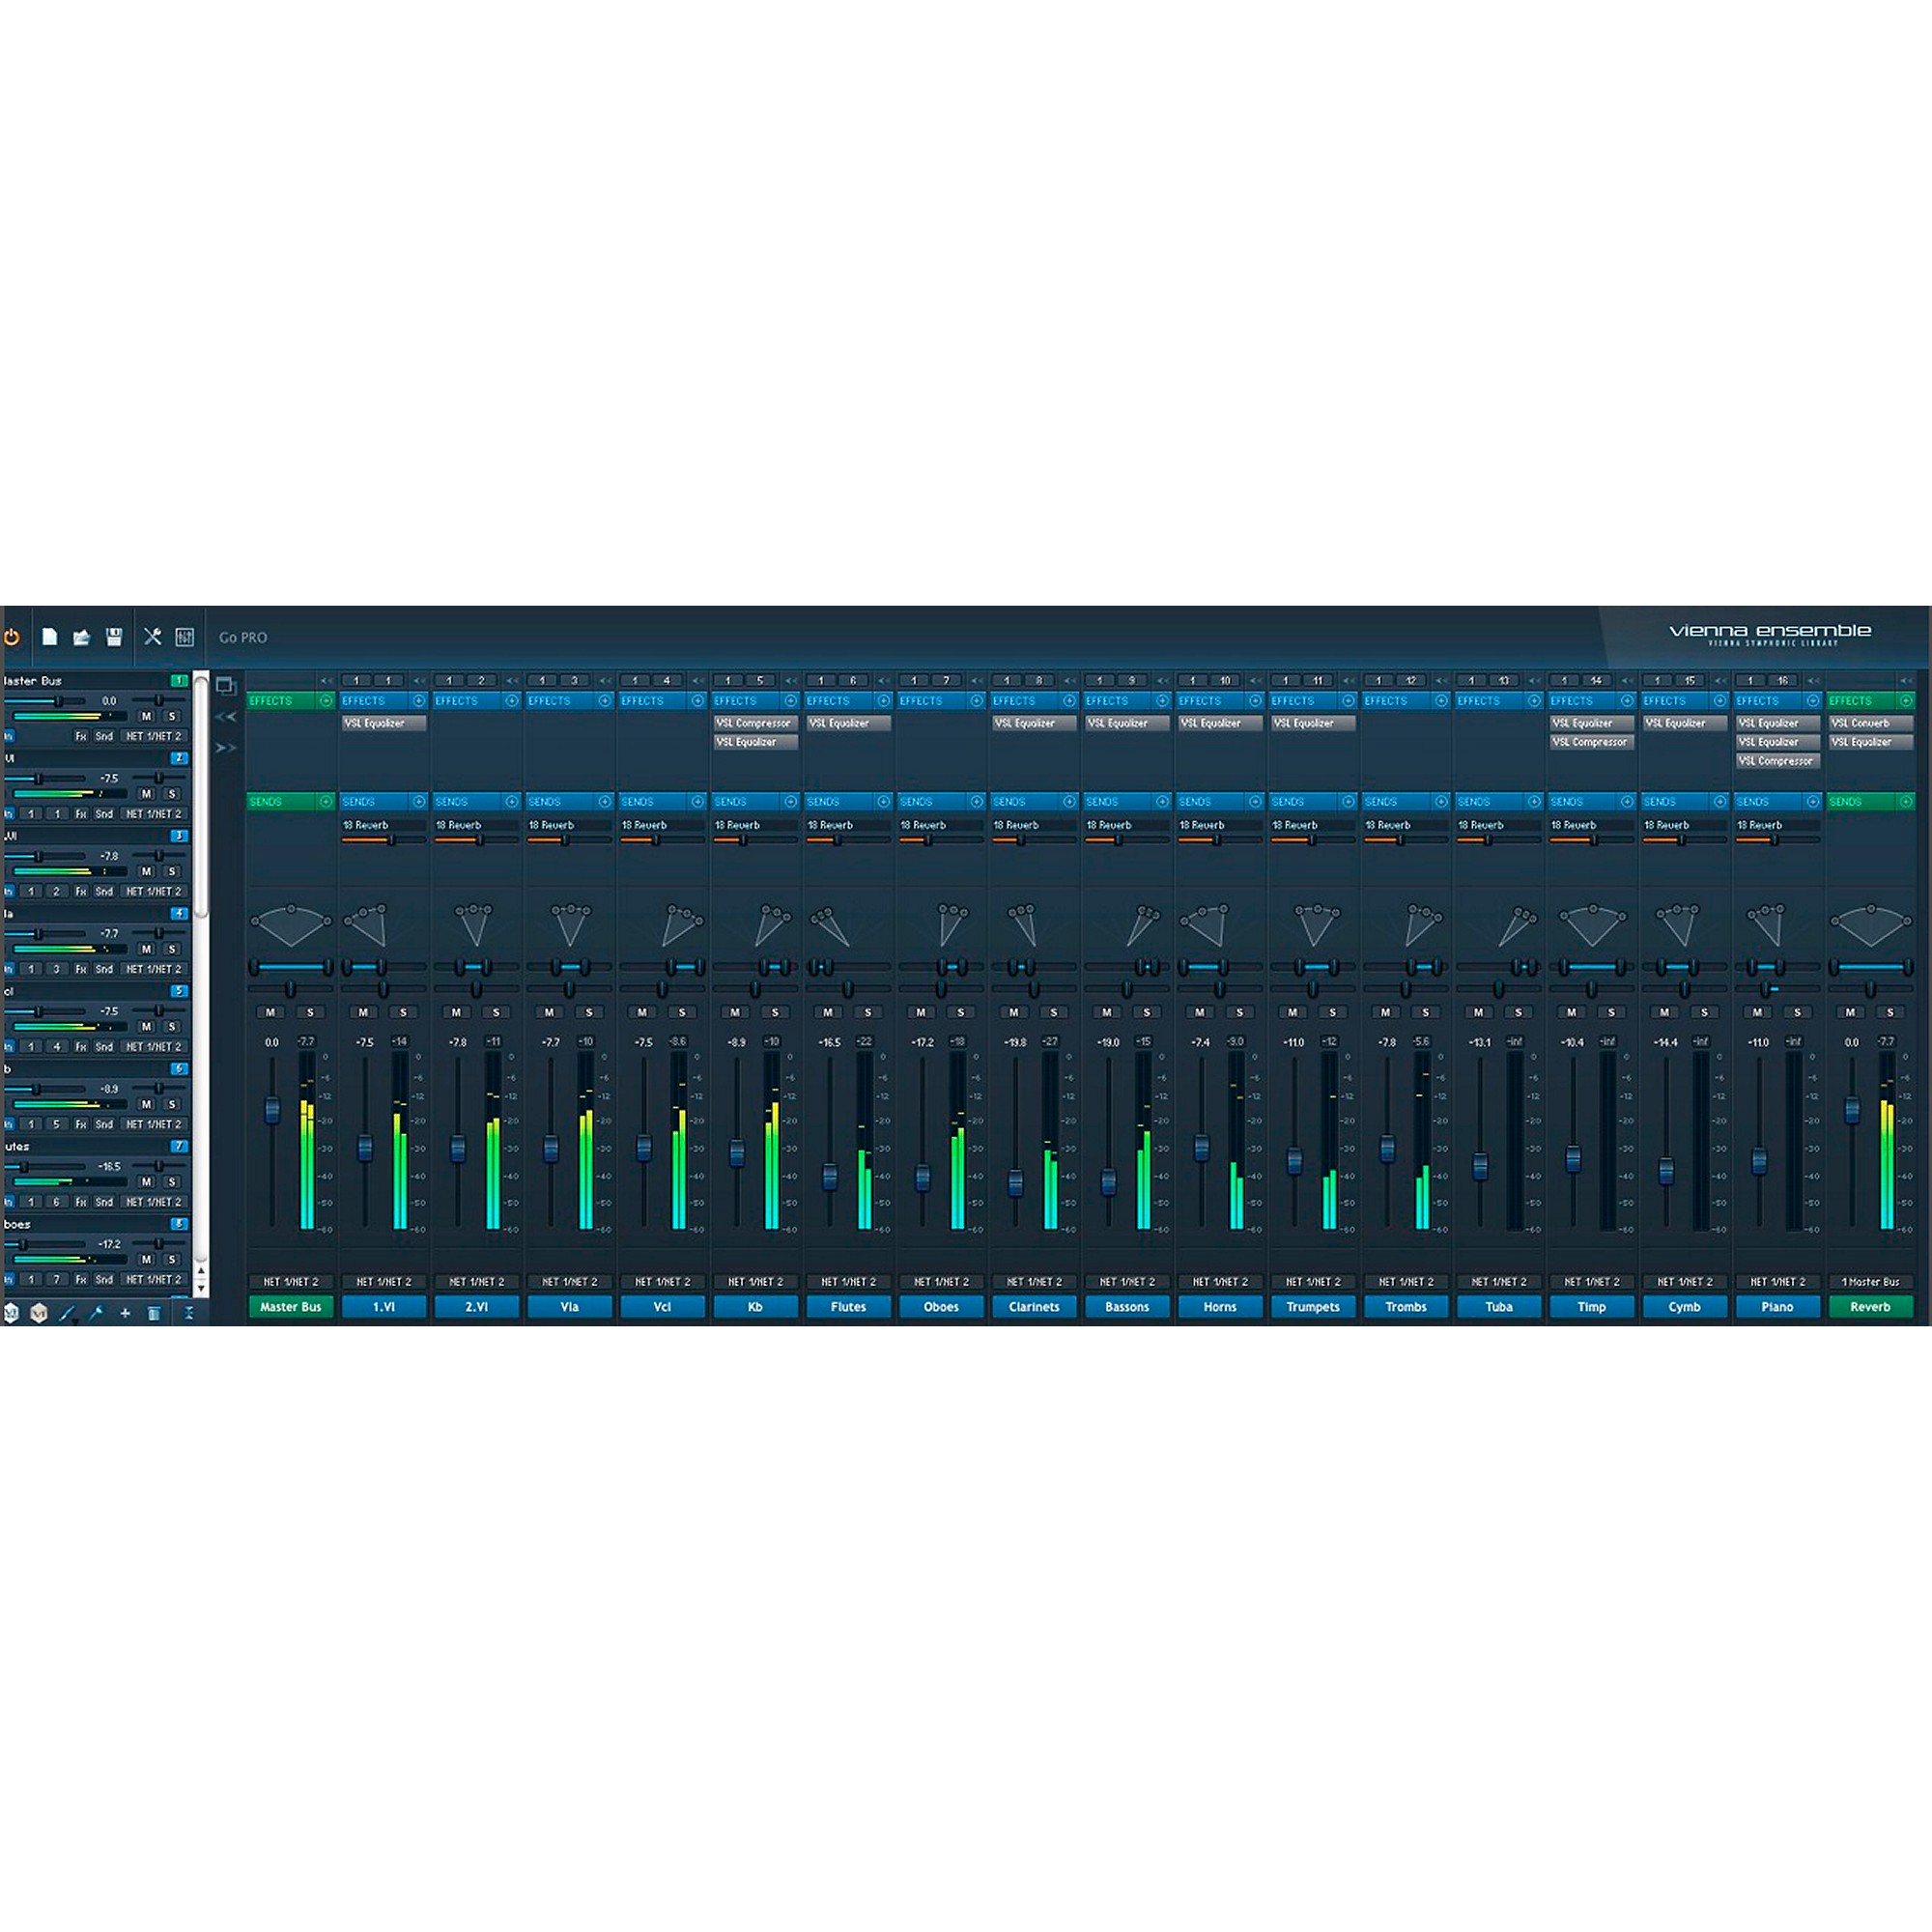Mute the Trumpets mixer strip
This screenshot has width=1932, height=1932.
[x=1293, y=1012]
